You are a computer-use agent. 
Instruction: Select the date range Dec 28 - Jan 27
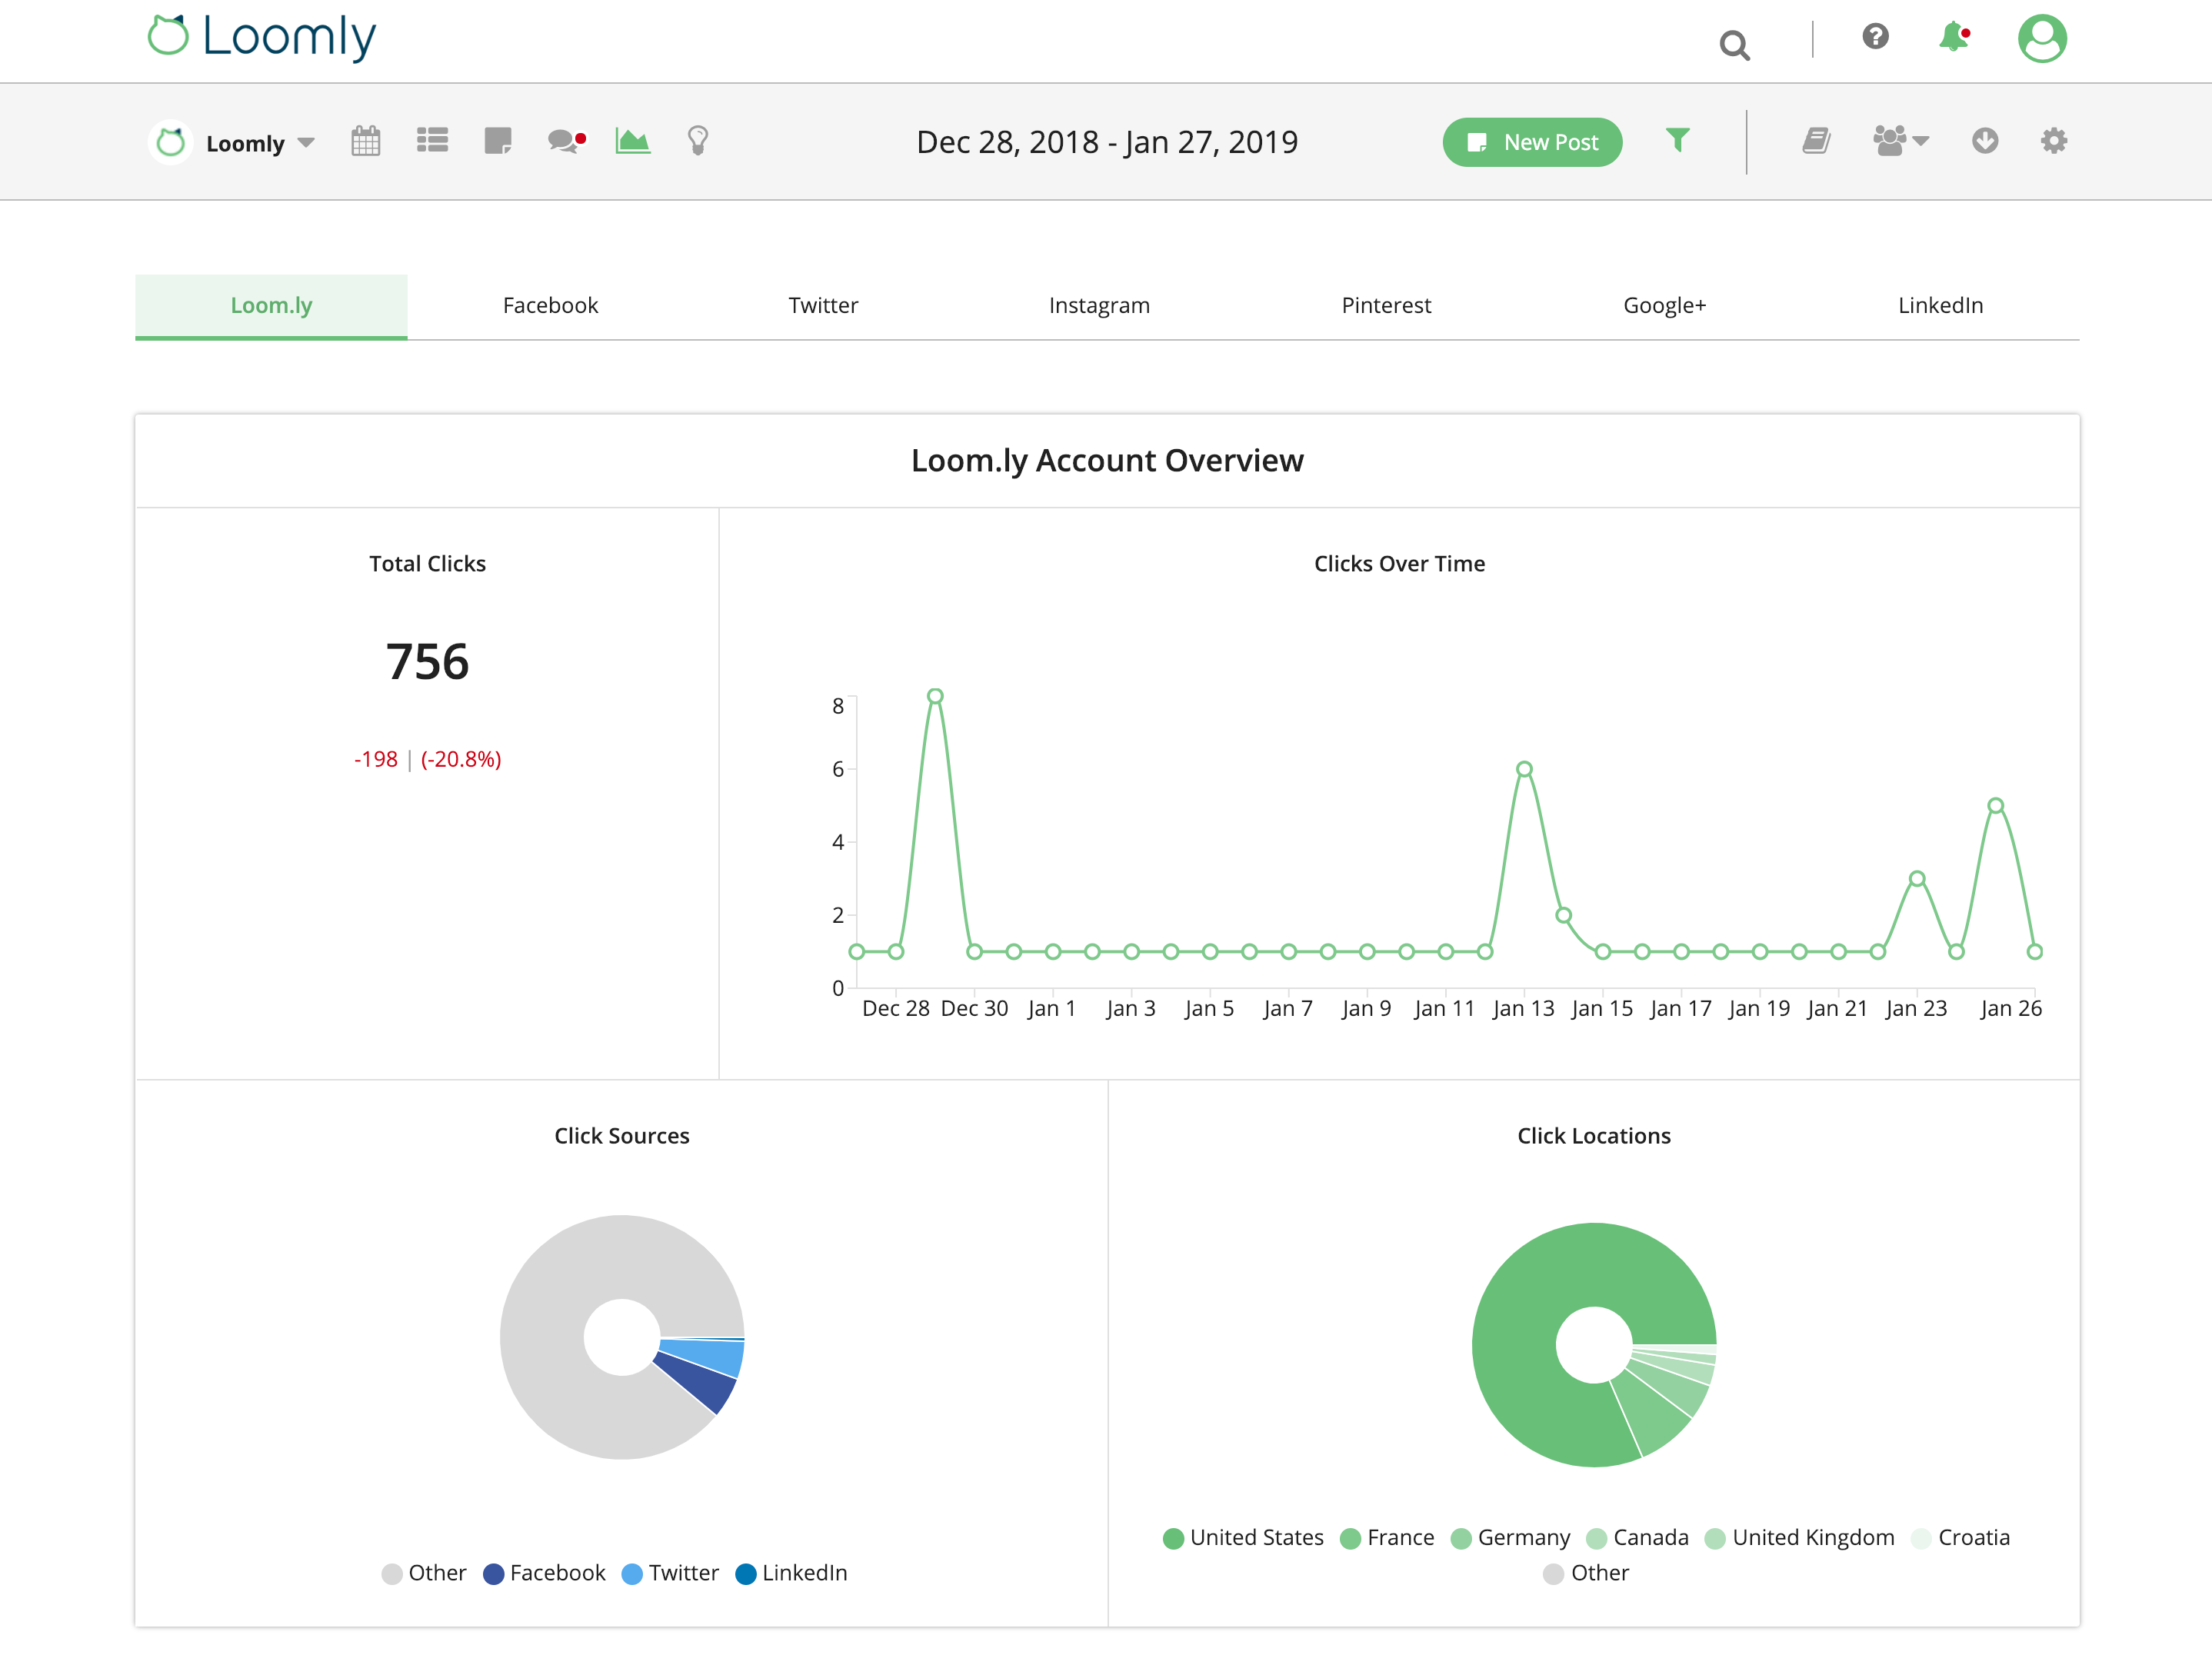[x=1107, y=141]
